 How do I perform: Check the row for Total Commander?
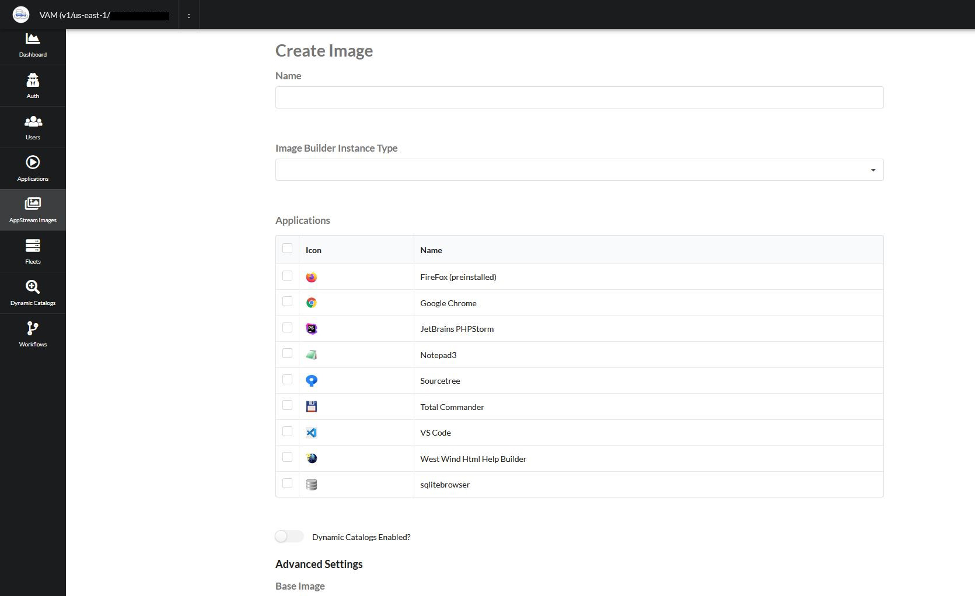(288, 405)
